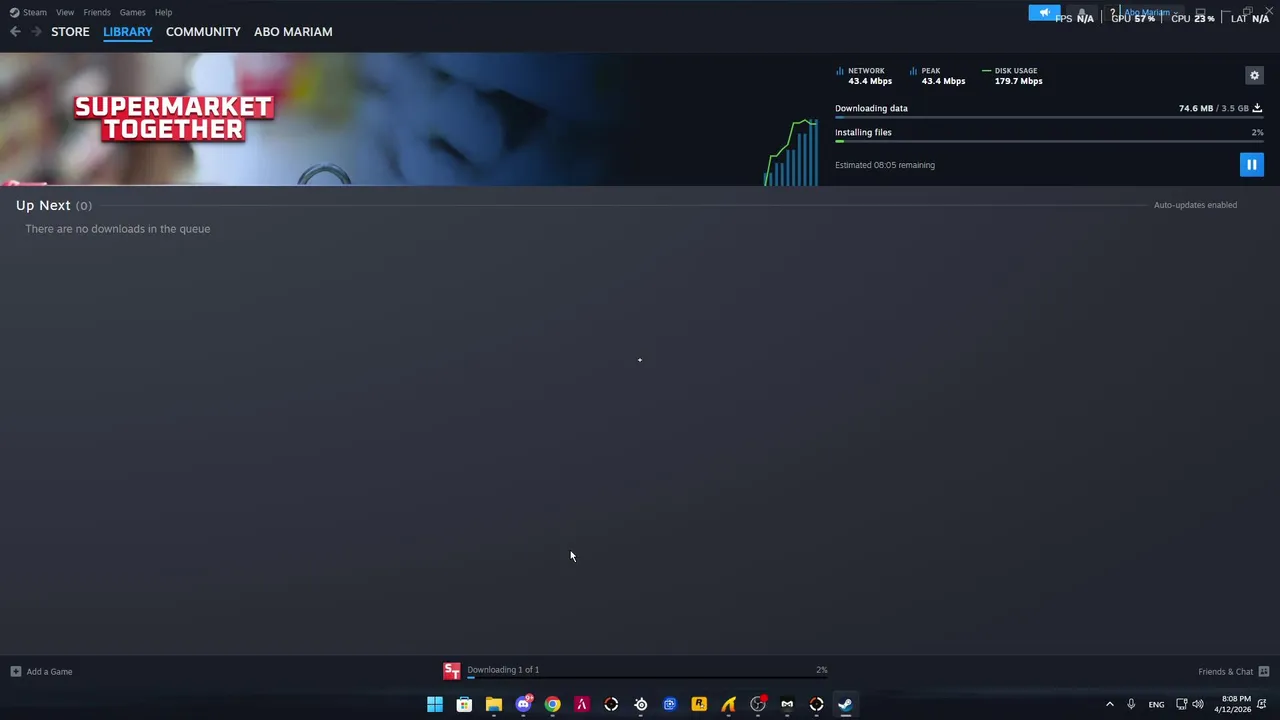This screenshot has height=720, width=1280.
Task: Click the Friends & Chat window icon
Action: pyautogui.click(x=1264, y=672)
